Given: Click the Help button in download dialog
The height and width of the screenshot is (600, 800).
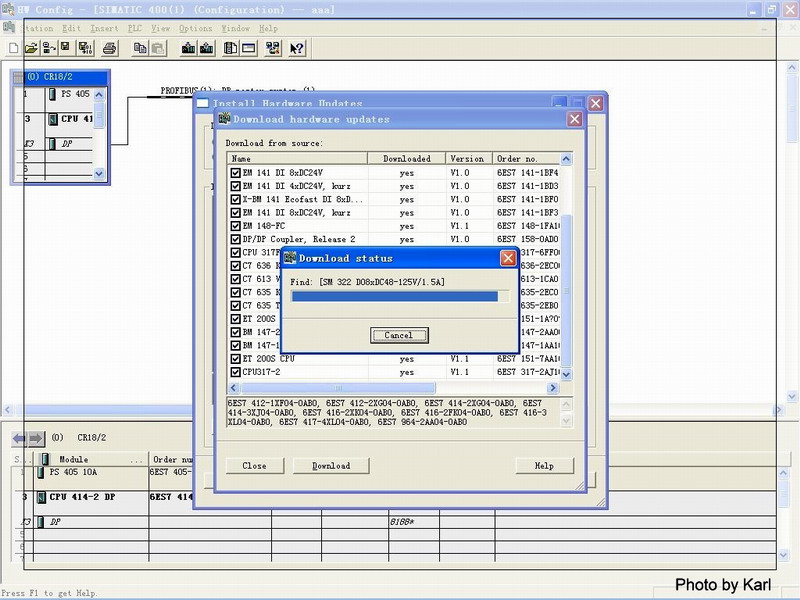Looking at the screenshot, I should 544,465.
